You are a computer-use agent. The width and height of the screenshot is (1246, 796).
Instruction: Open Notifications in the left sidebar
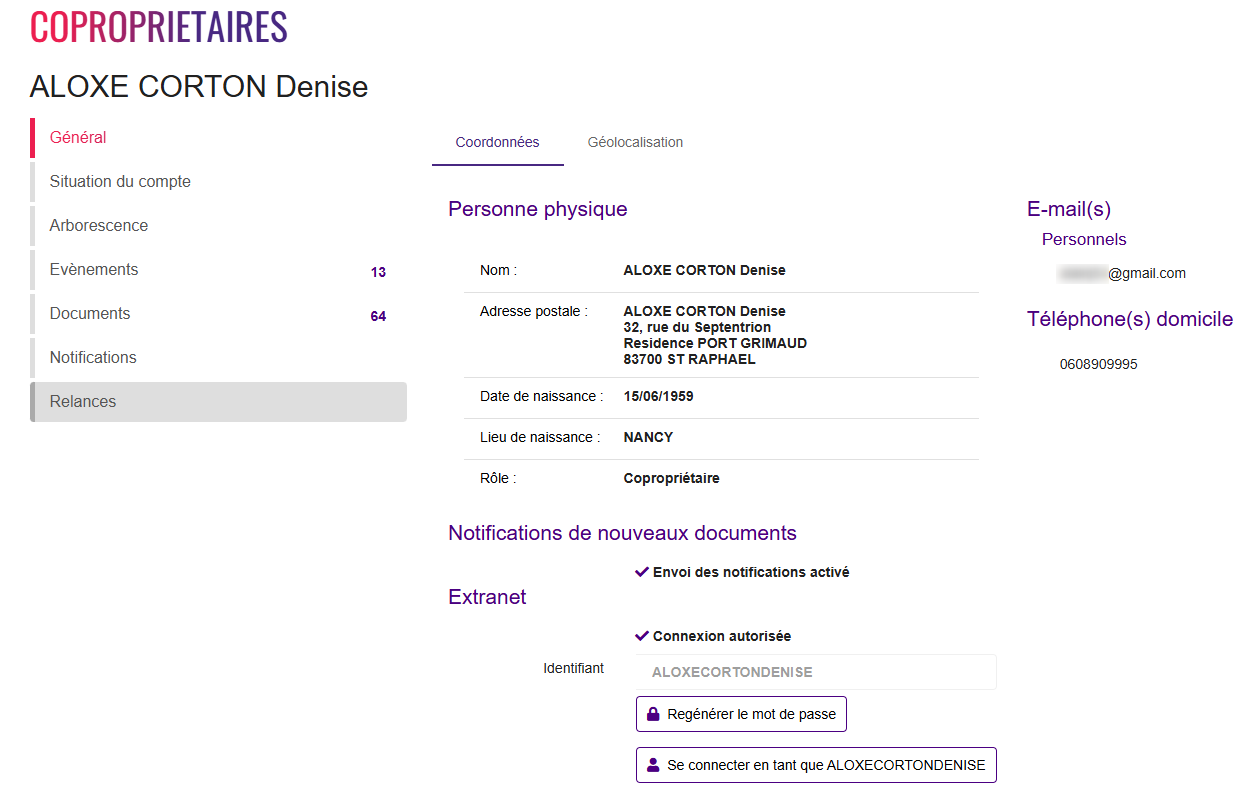click(93, 358)
